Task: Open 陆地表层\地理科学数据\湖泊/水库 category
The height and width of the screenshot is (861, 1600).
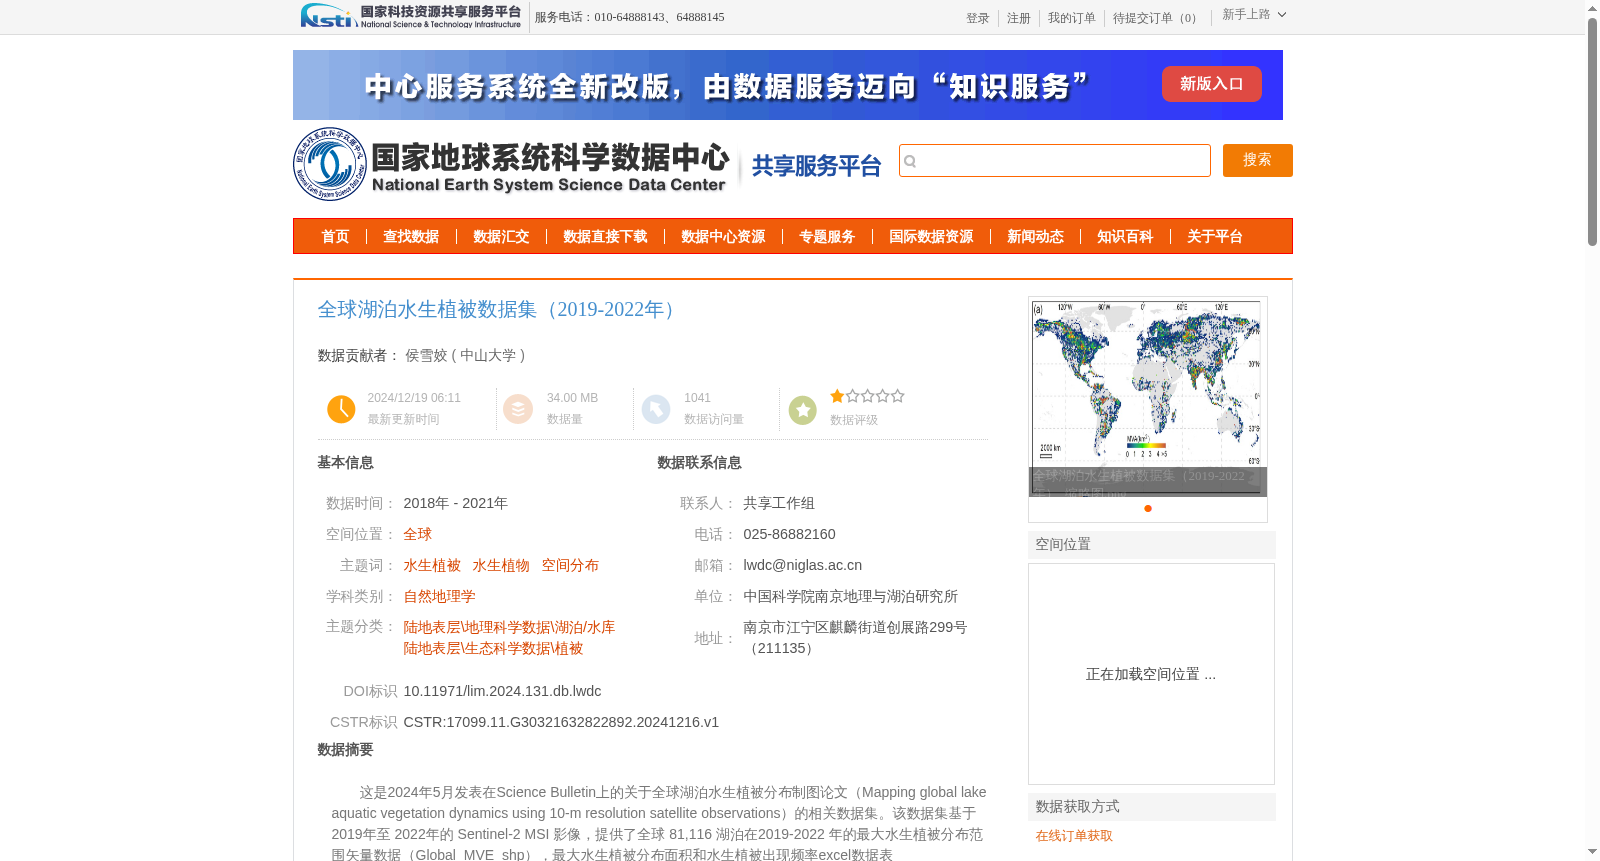Action: point(509,627)
